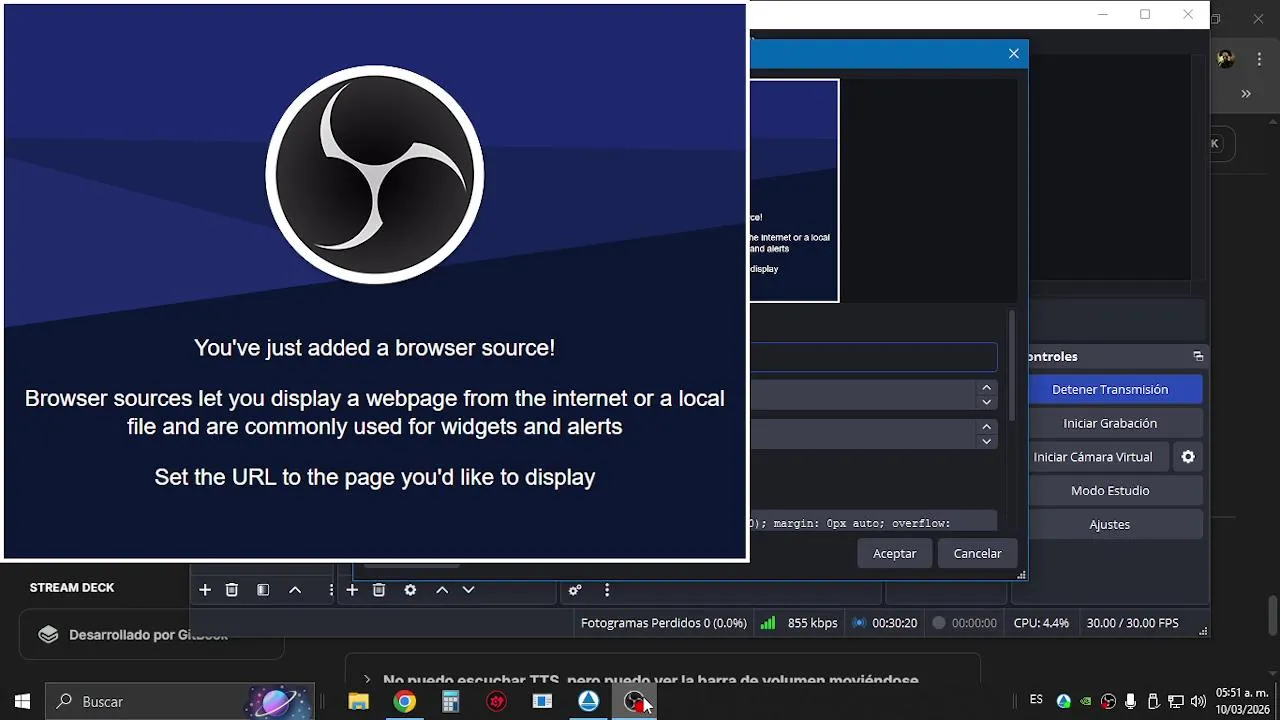Delete selected scene with trash icon

pos(232,590)
